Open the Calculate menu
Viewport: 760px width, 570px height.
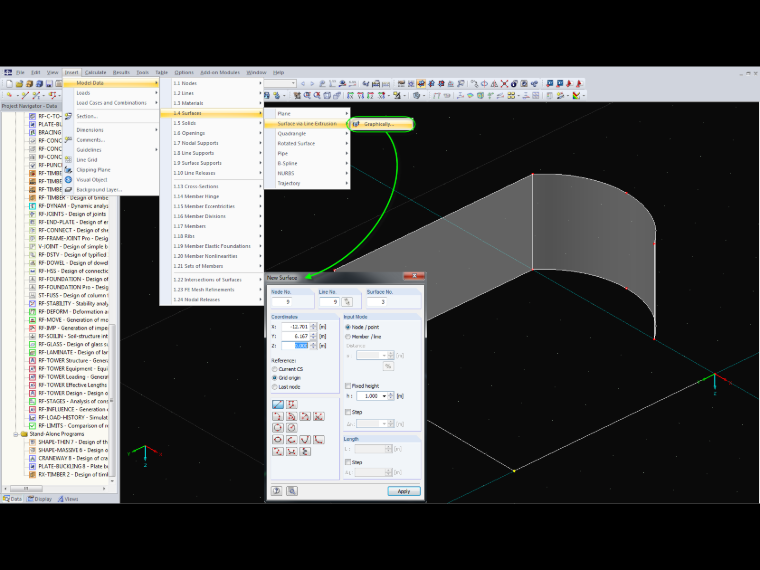click(x=95, y=73)
